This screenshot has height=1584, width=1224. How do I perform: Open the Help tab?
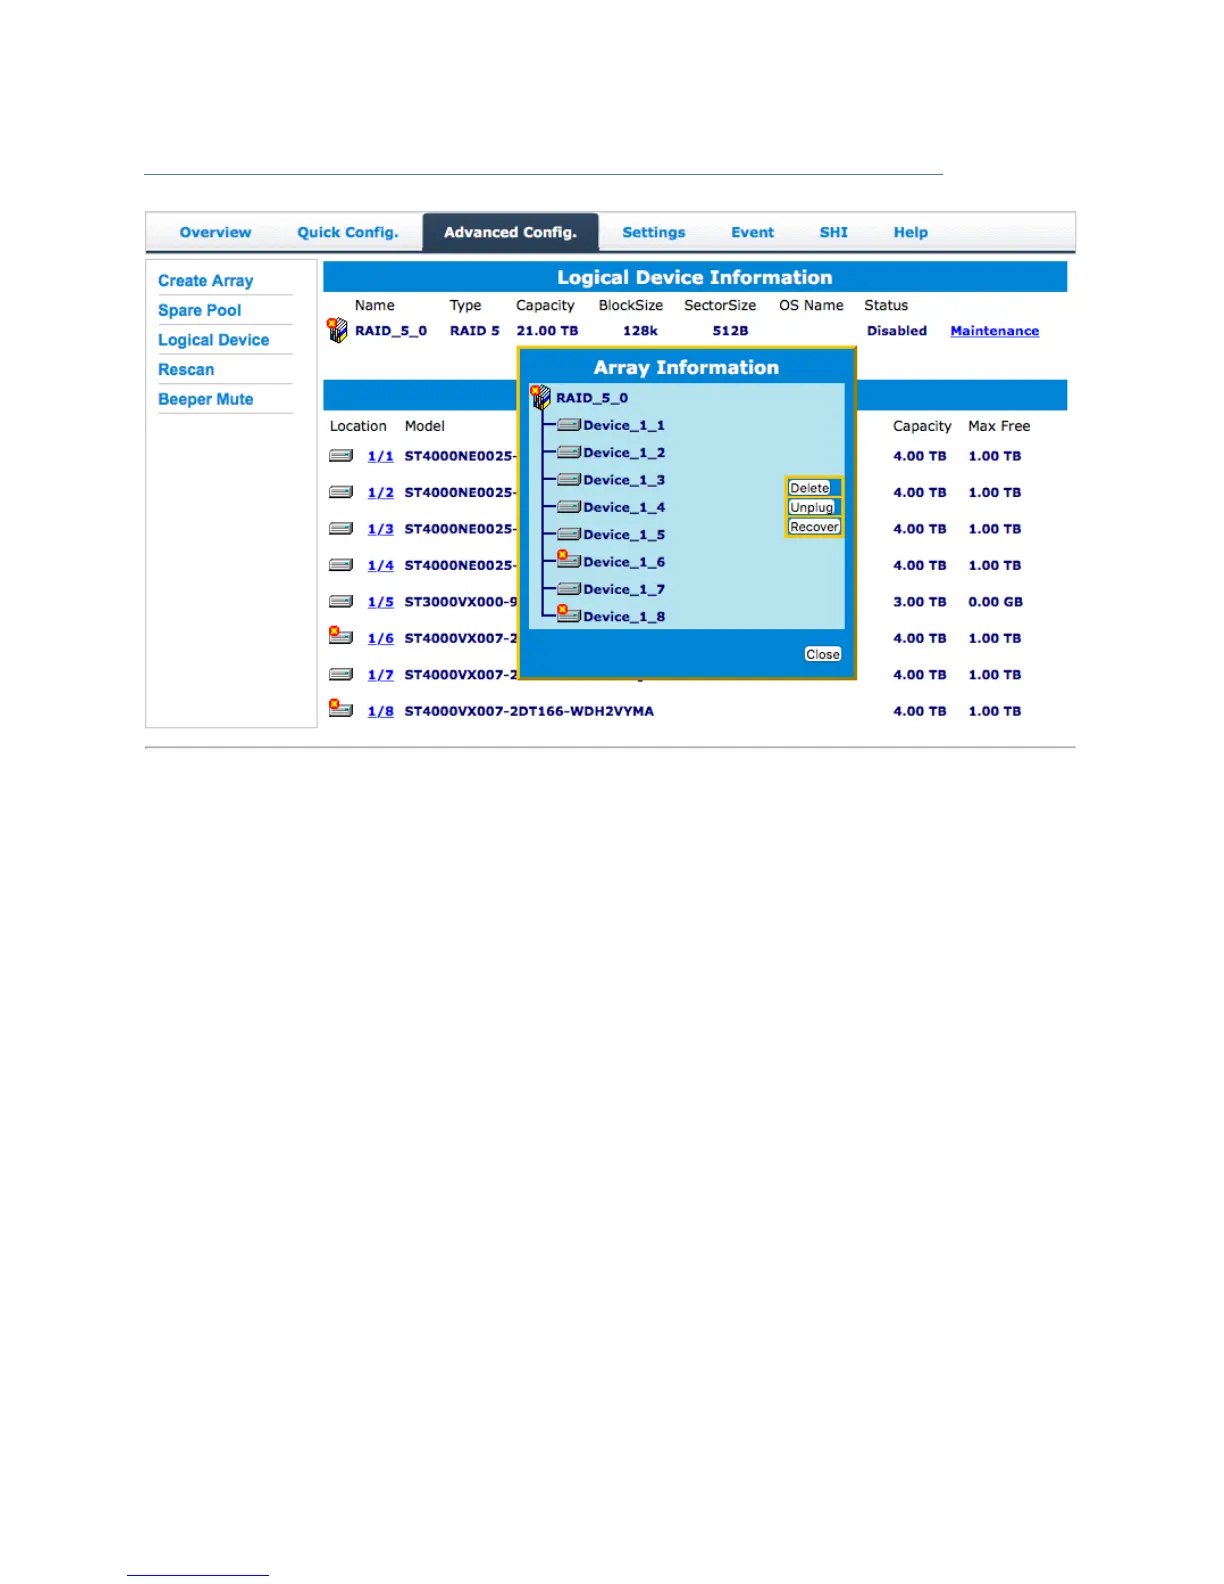coord(911,232)
